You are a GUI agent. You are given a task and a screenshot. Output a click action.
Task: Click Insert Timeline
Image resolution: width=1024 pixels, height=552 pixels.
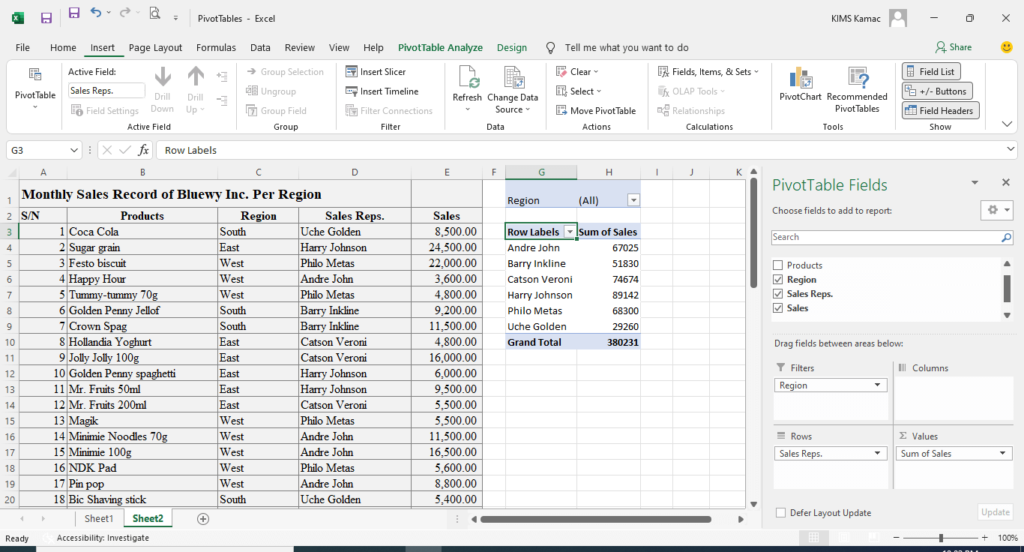382,91
